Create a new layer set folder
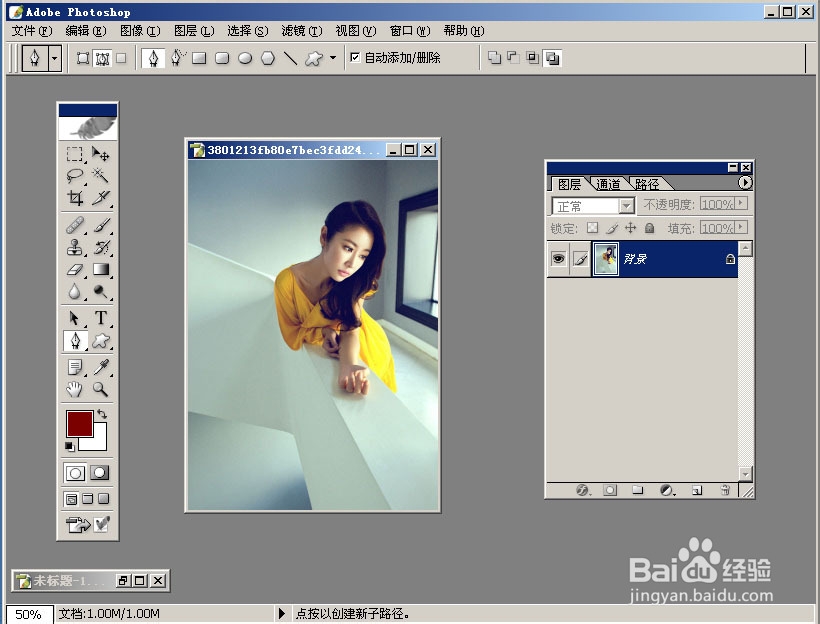Screen dimensions: 820x624 637,490
